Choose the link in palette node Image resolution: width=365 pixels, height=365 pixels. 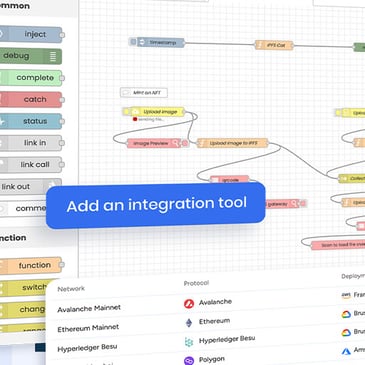coord(31,143)
